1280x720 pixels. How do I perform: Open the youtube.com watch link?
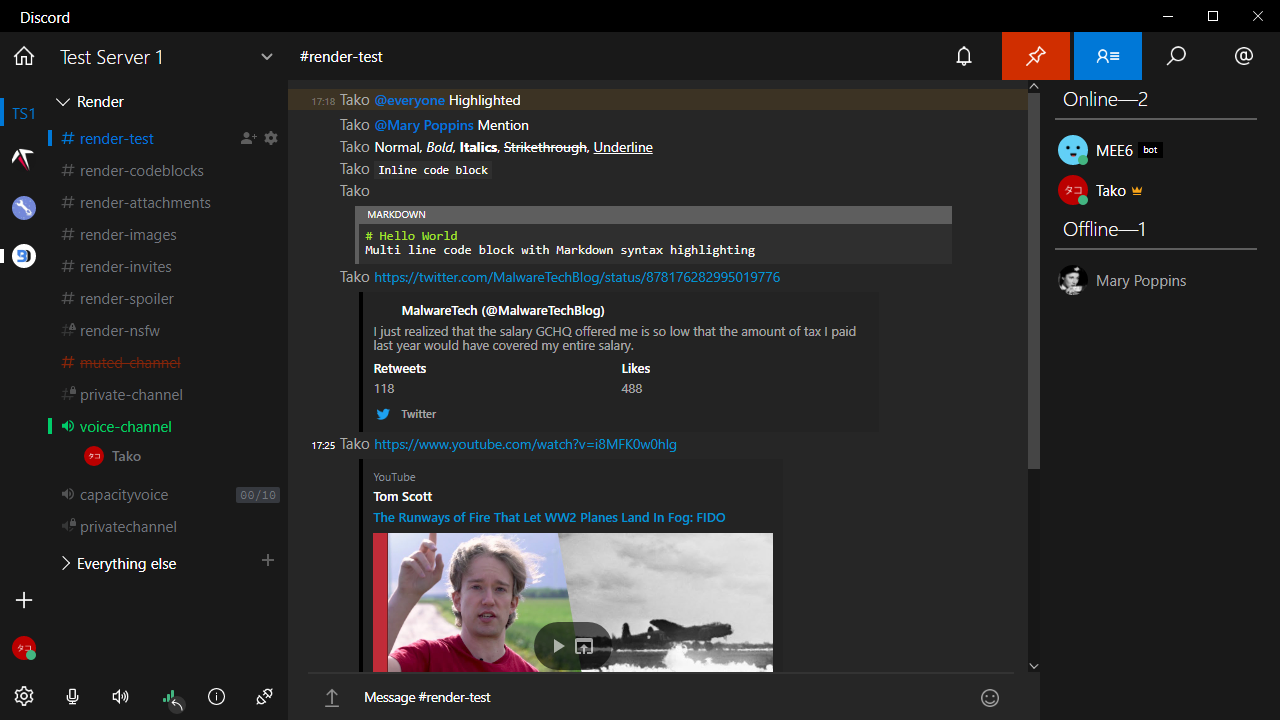tap(525, 444)
